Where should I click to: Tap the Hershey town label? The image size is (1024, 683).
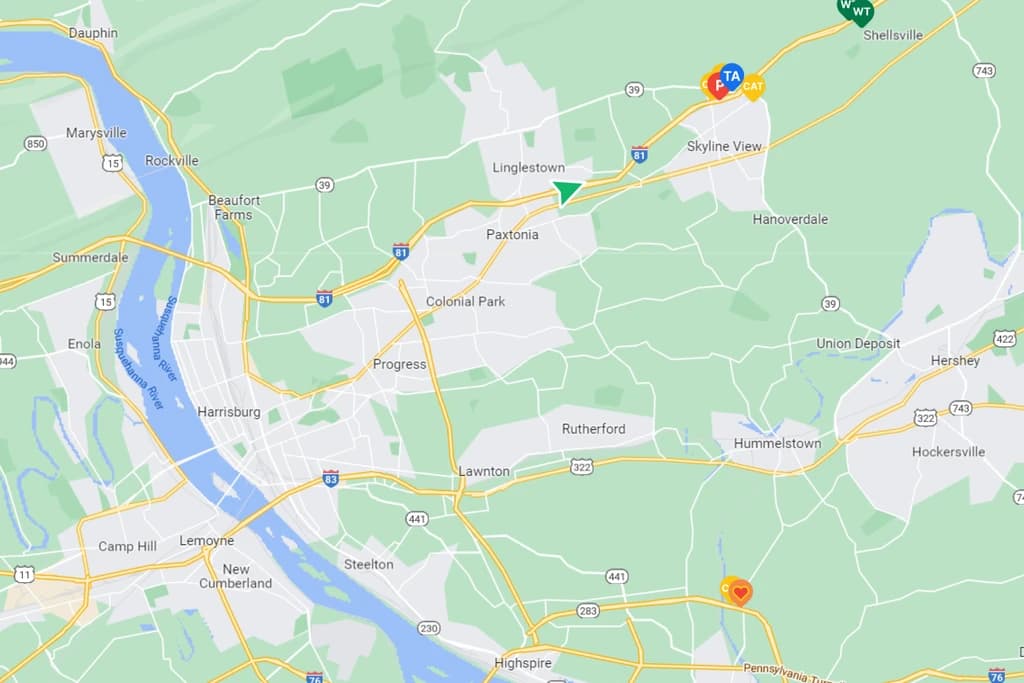(x=955, y=360)
